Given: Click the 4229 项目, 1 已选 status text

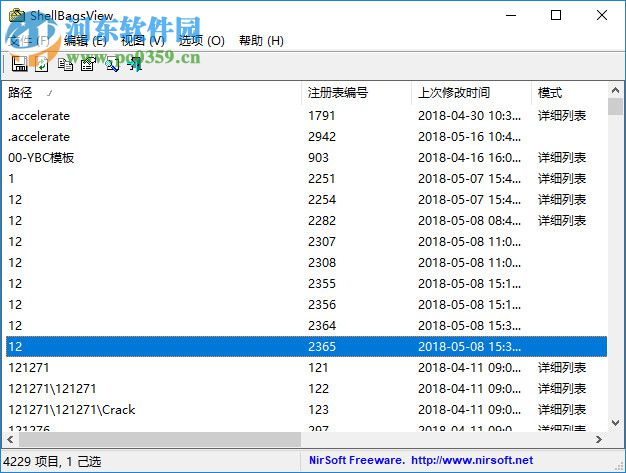Looking at the screenshot, I should coord(52,462).
